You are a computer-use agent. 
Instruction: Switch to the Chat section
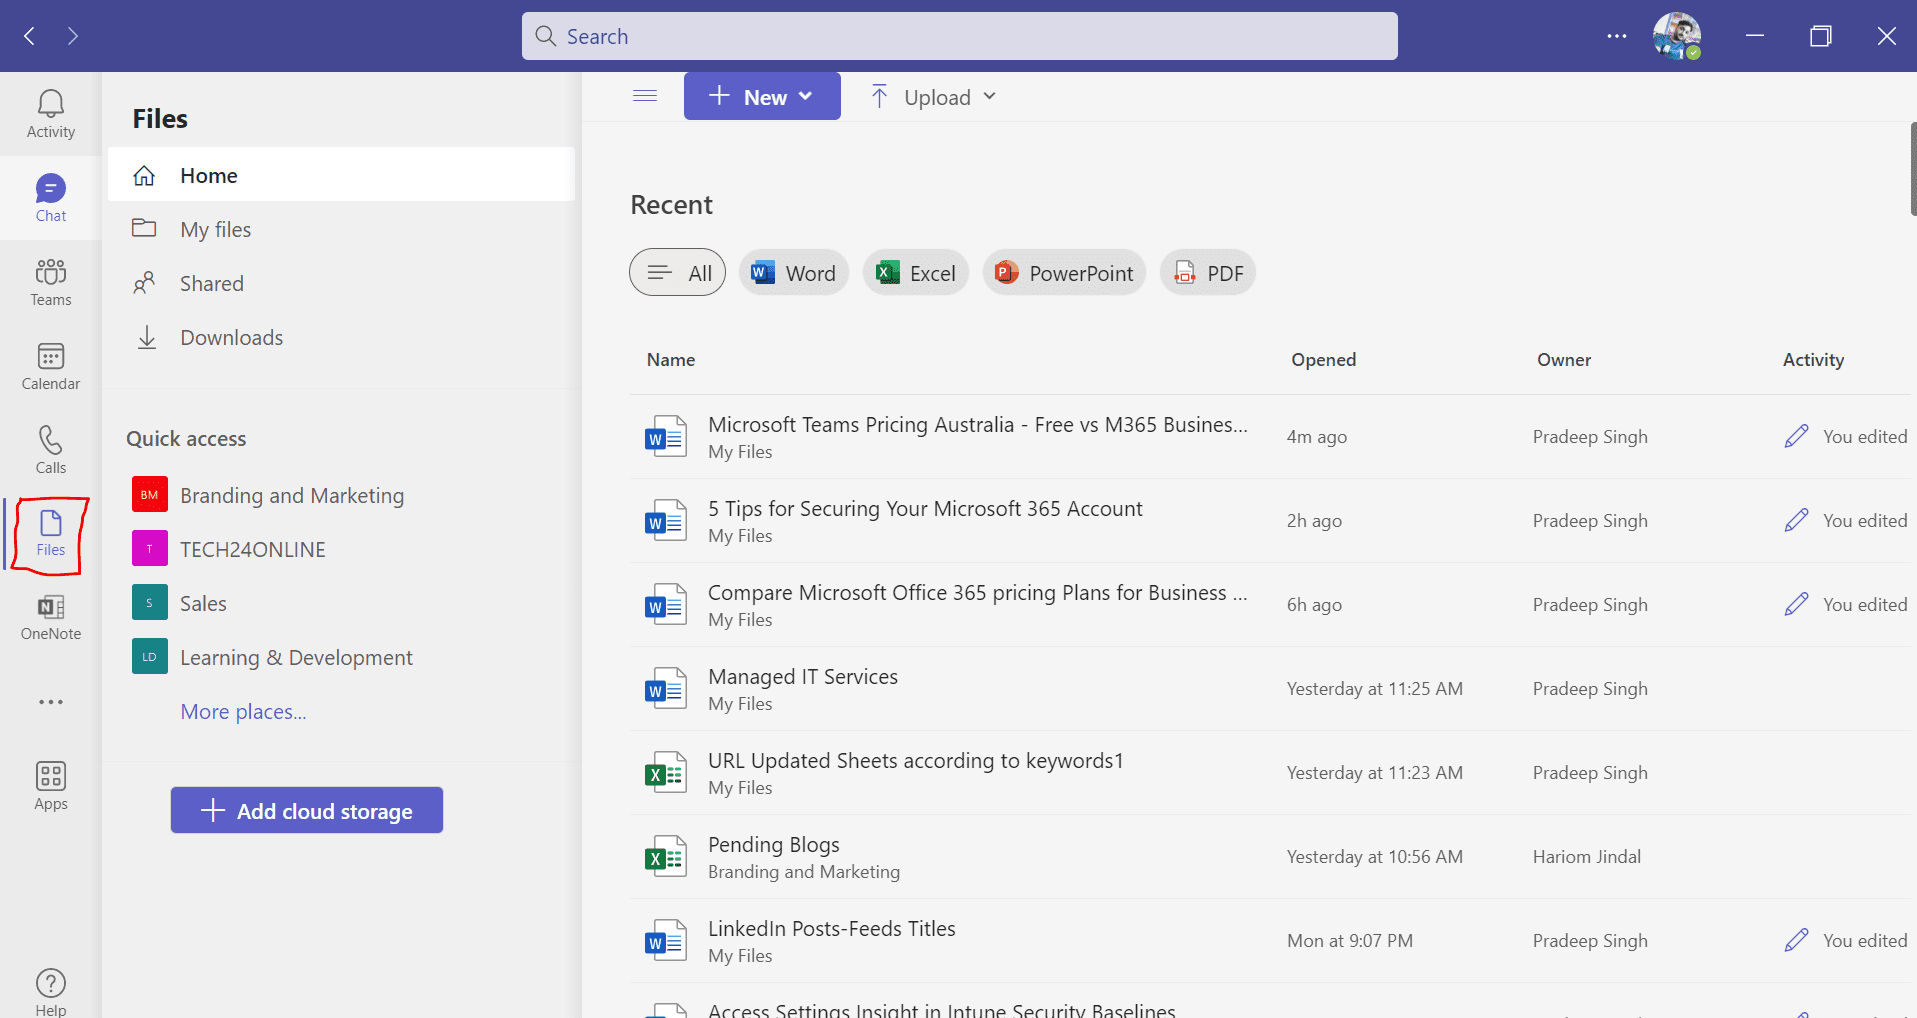[x=49, y=197]
